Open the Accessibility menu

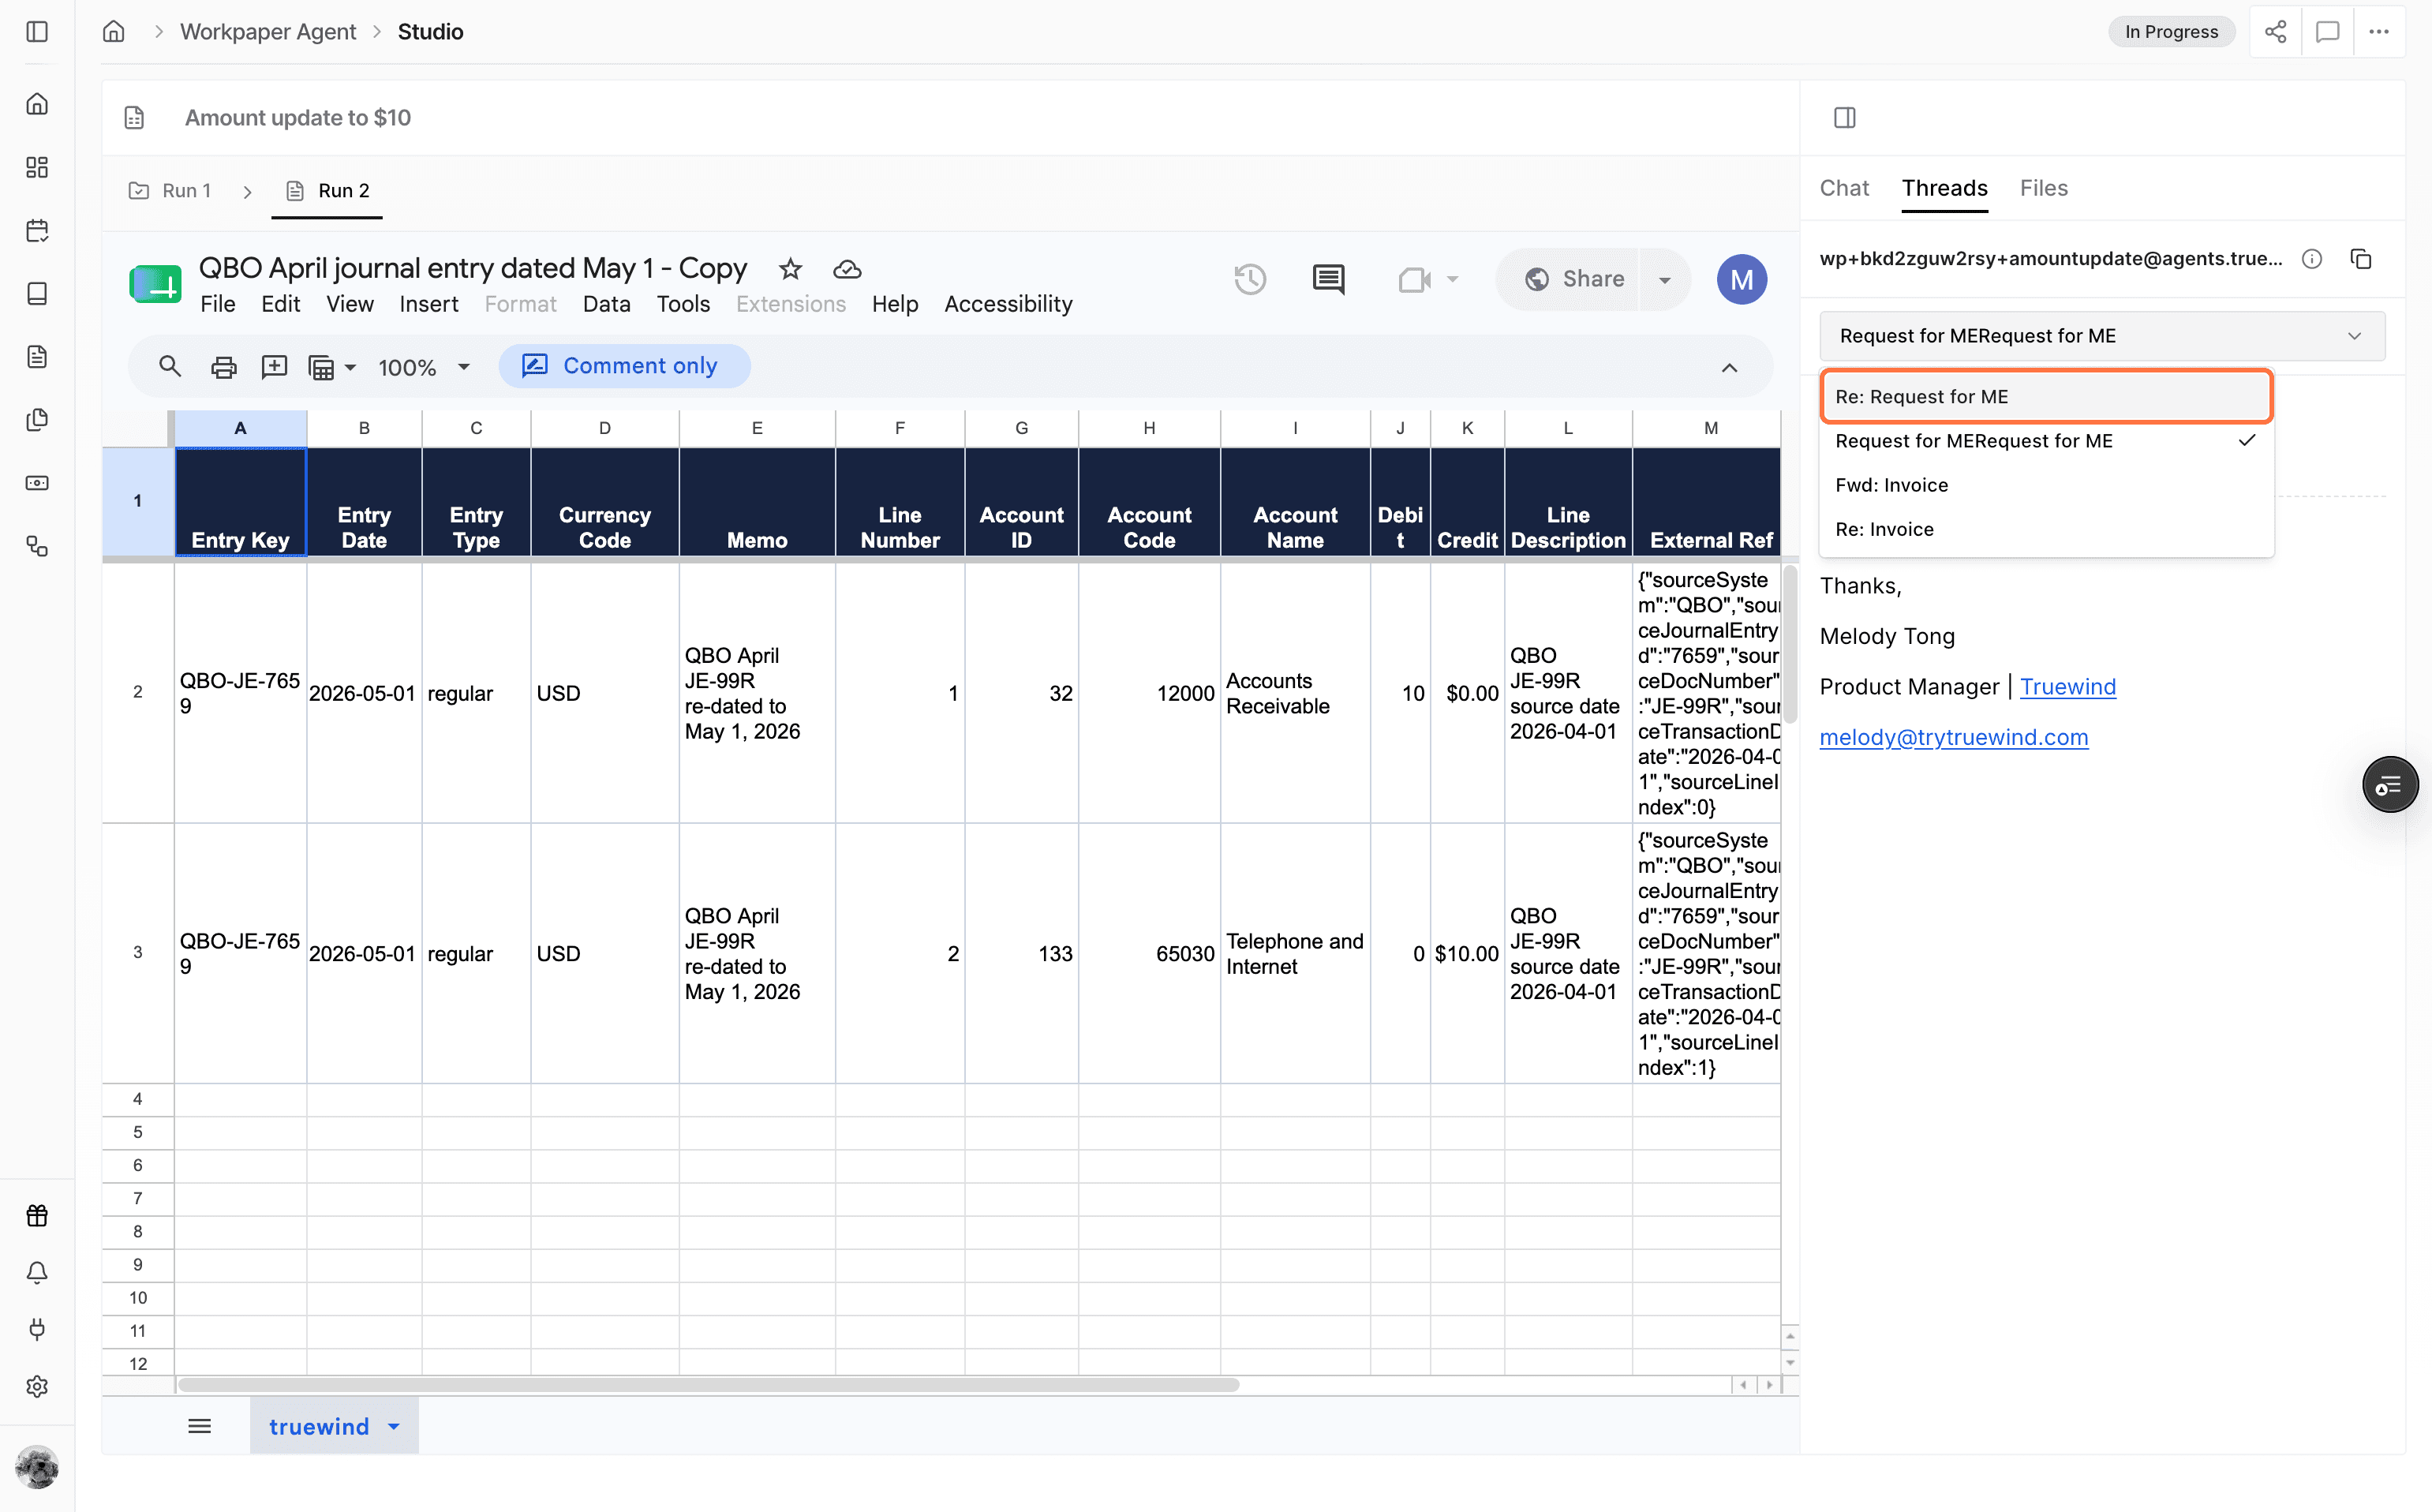pos(1008,304)
